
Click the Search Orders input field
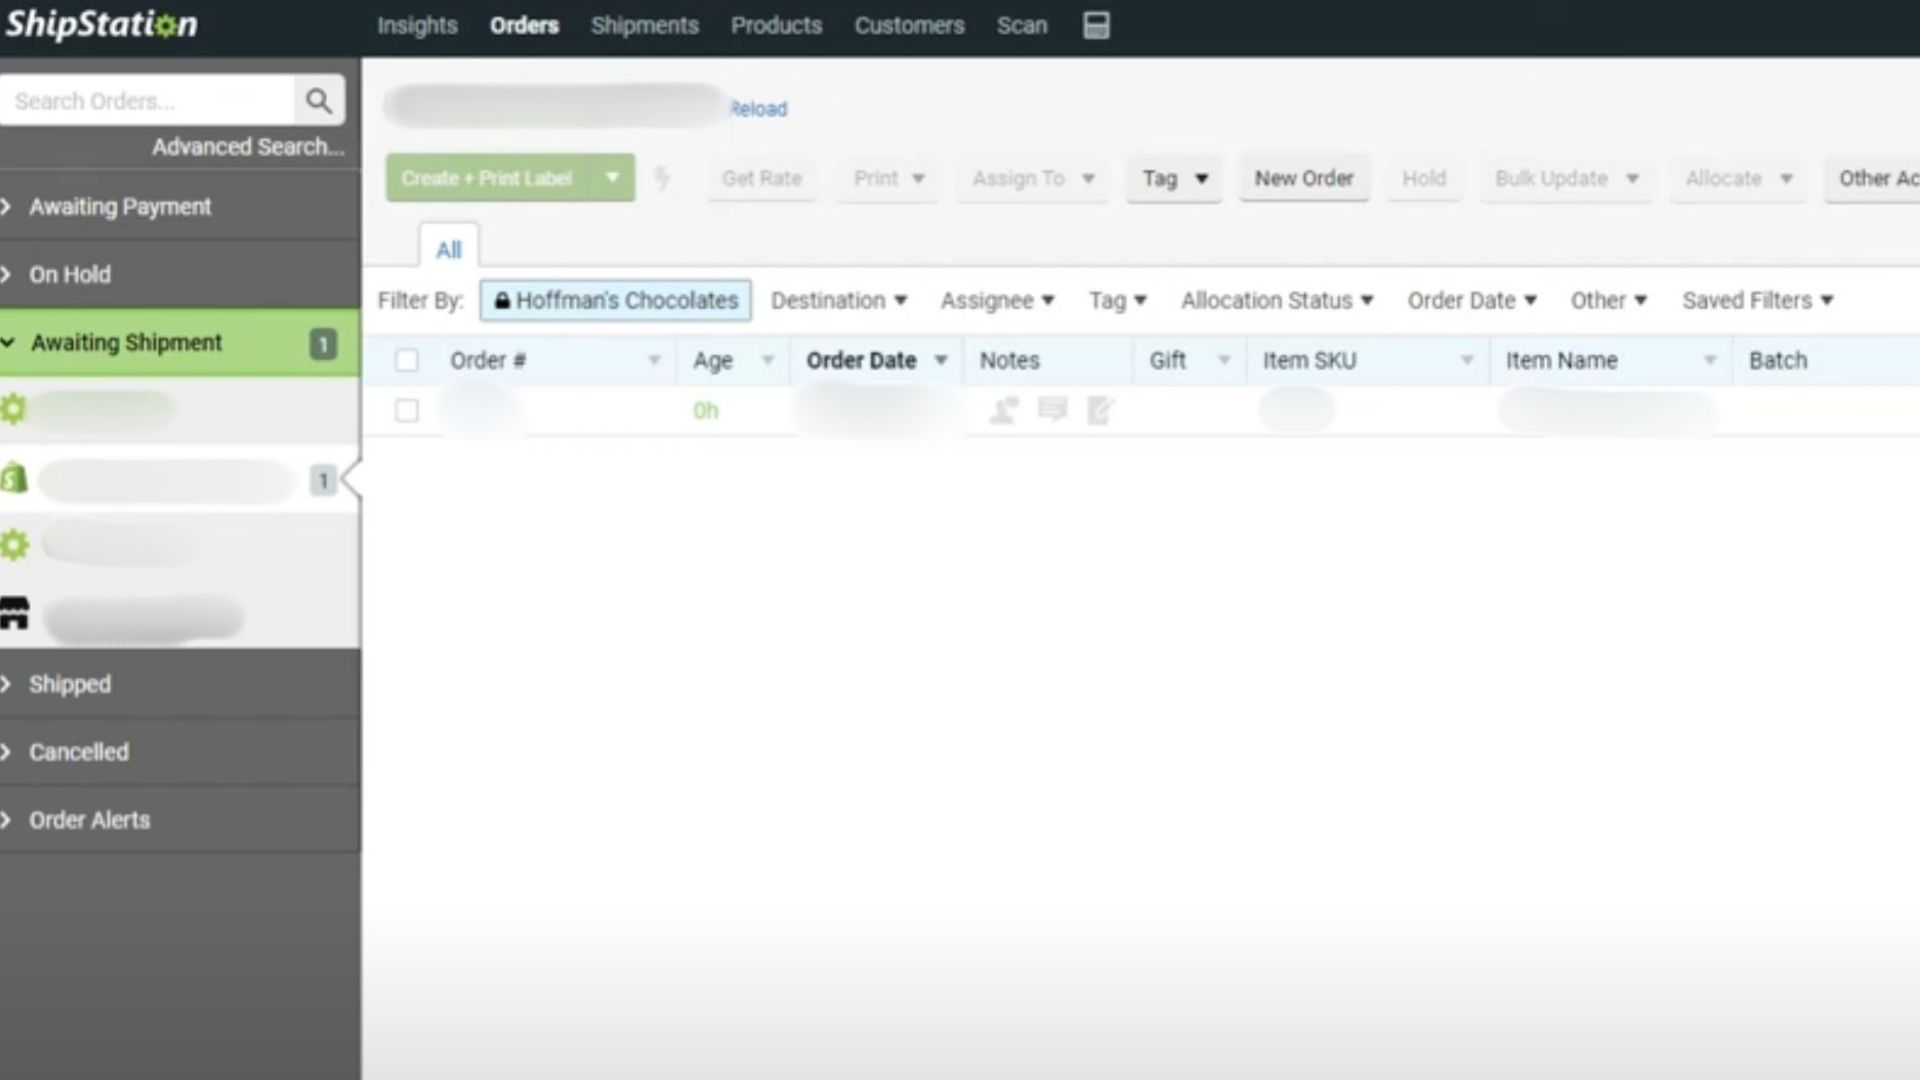pyautogui.click(x=148, y=100)
